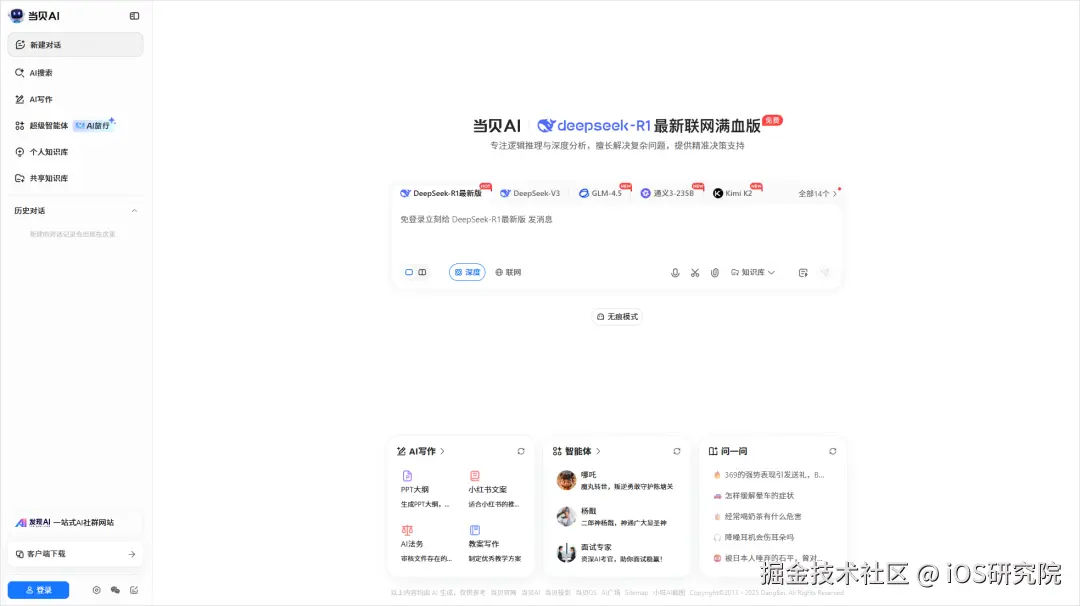Enable 无痕模式 incognito mode
This screenshot has height=606, width=1080.
[x=617, y=316]
